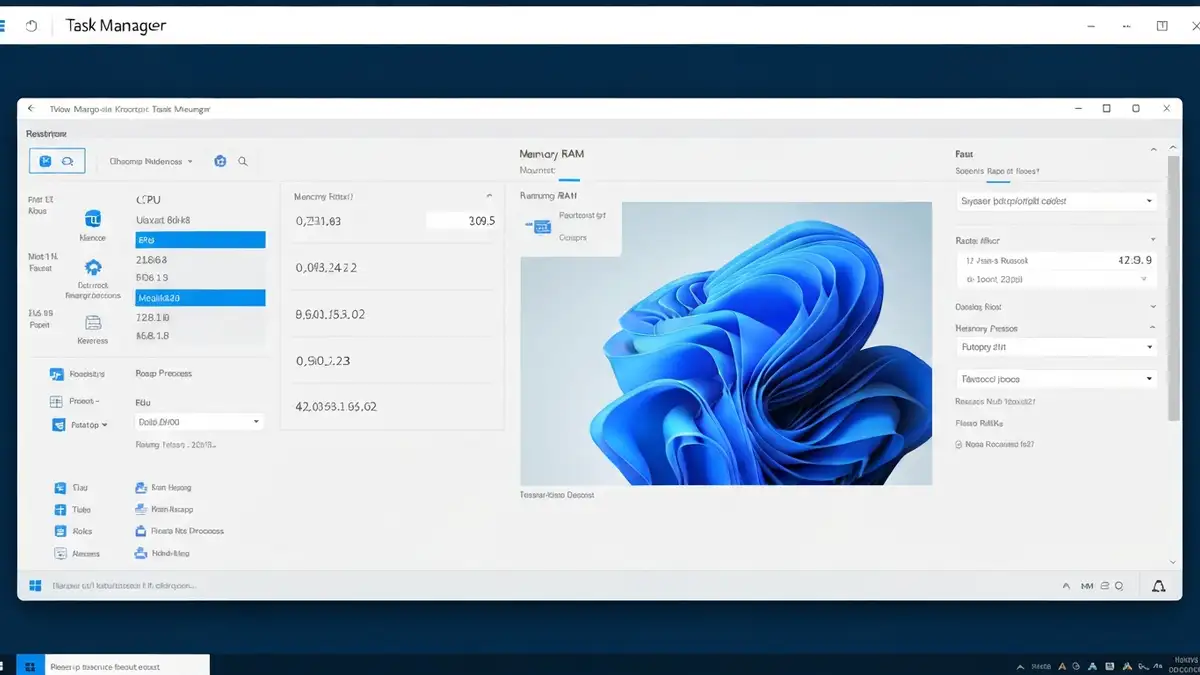Viewport: 1200px width, 675px height.
Task: Click the blue gear icon next to the search magnifier
Action: click(220, 160)
